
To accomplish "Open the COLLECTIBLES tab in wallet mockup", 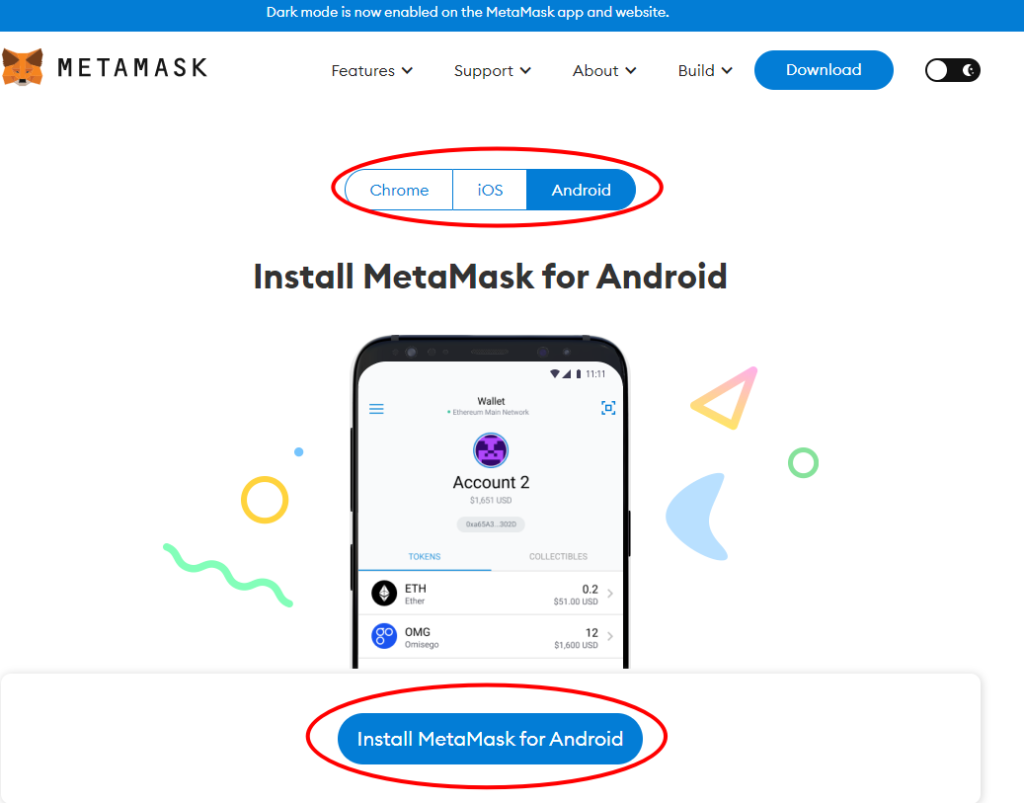I will point(558,556).
